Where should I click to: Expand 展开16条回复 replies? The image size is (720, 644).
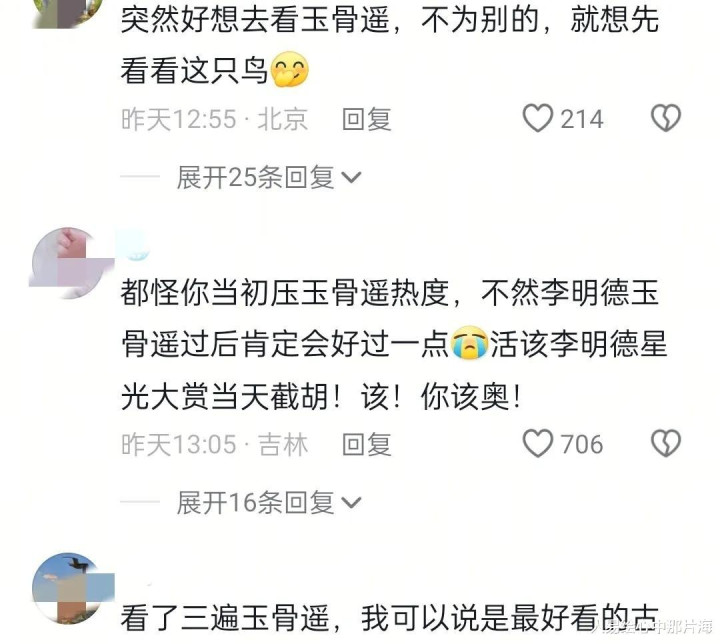tap(269, 503)
